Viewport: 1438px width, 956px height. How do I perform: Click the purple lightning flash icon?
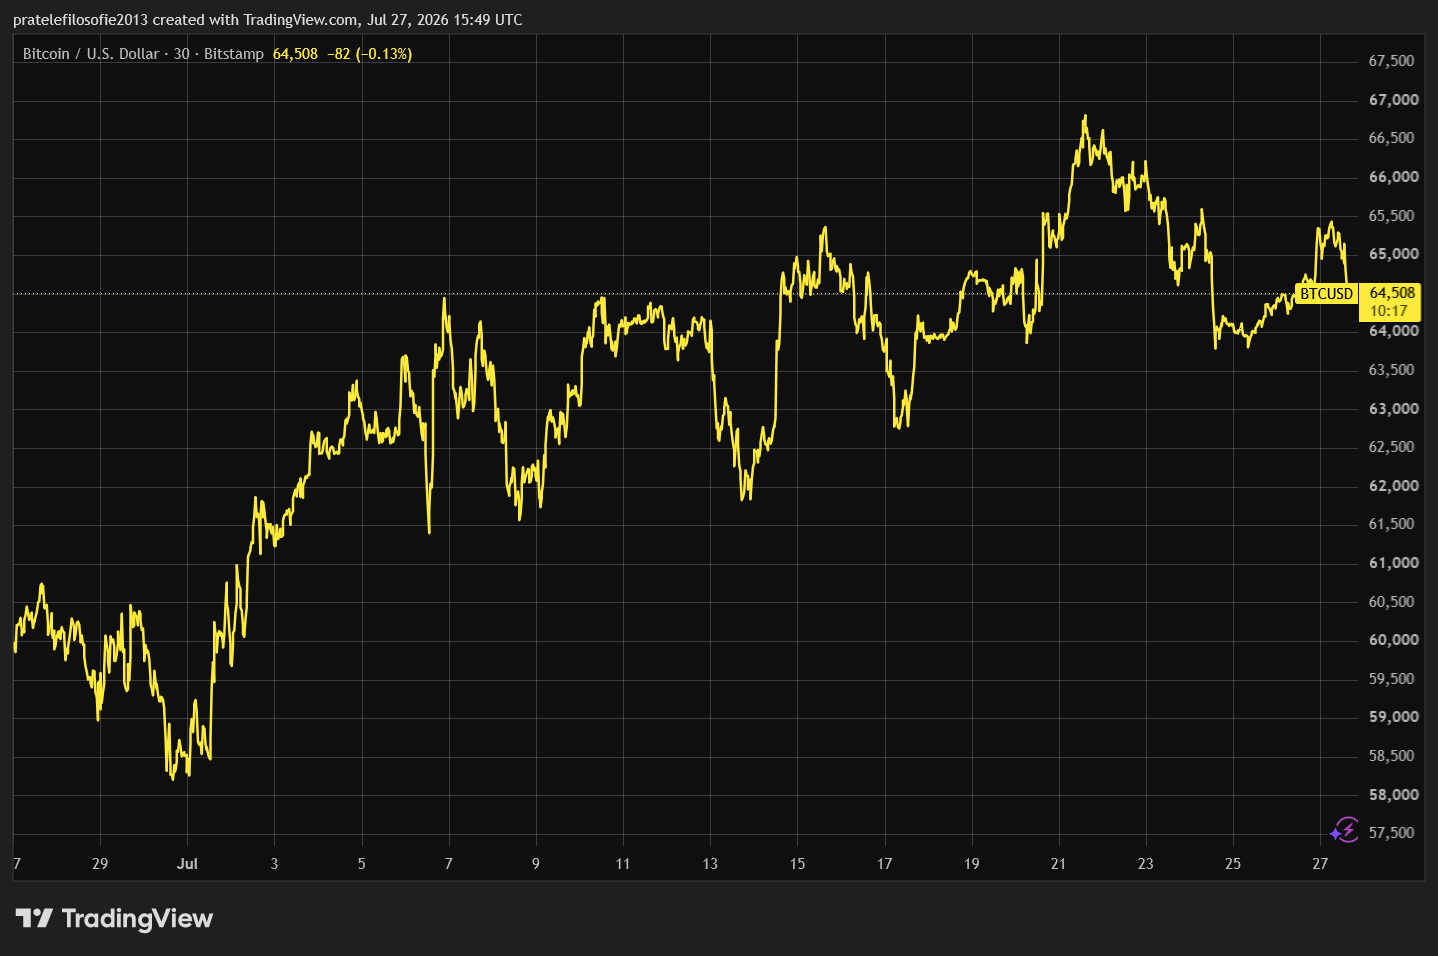[1344, 830]
